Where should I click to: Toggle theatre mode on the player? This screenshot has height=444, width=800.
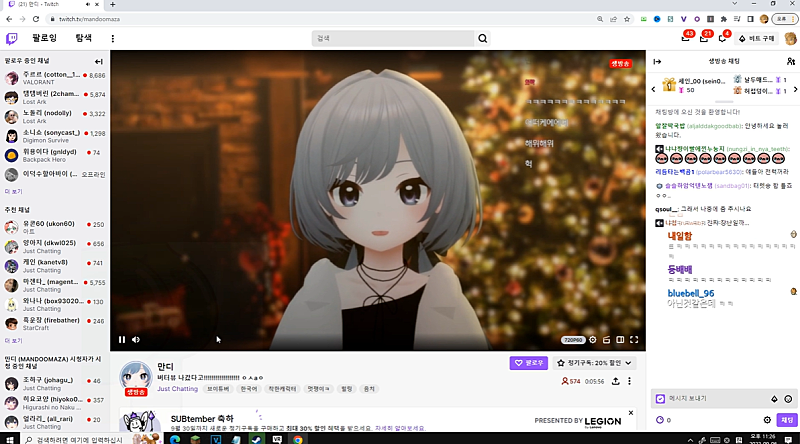(620, 339)
